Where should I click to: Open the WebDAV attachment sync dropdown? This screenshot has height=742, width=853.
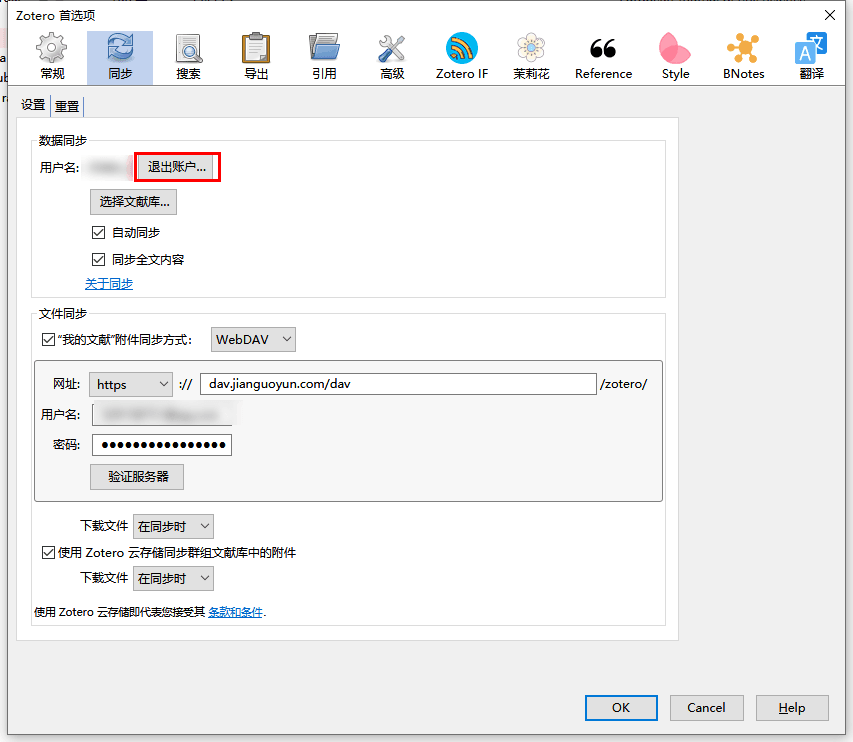(253, 339)
